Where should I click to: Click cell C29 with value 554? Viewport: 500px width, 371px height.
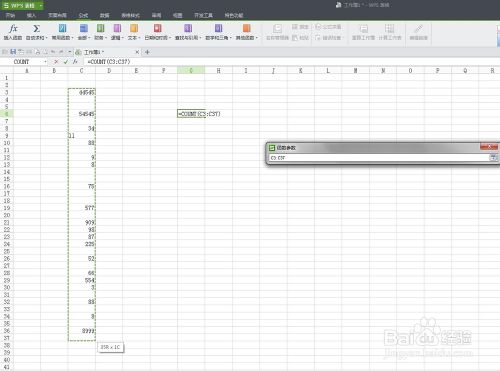(x=82, y=280)
